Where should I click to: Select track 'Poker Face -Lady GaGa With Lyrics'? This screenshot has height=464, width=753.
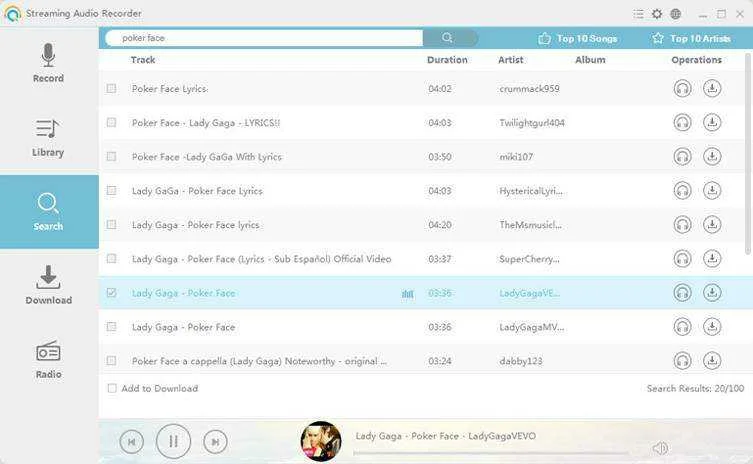[x=206, y=157]
